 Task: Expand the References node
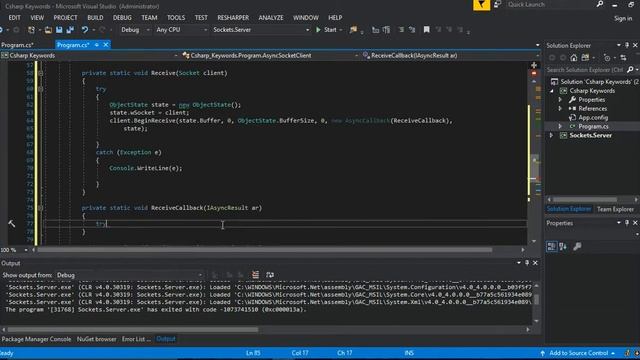coord(560,109)
